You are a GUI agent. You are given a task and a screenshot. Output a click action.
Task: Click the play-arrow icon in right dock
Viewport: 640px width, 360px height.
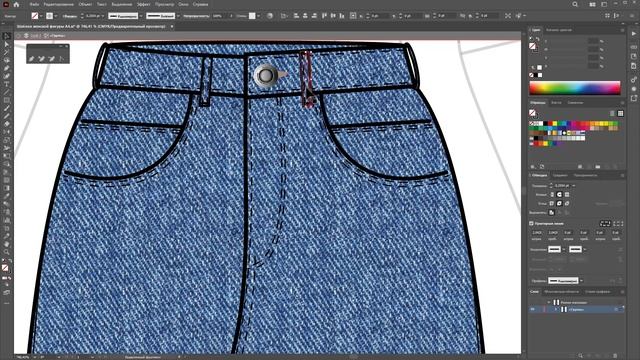click(x=633, y=34)
